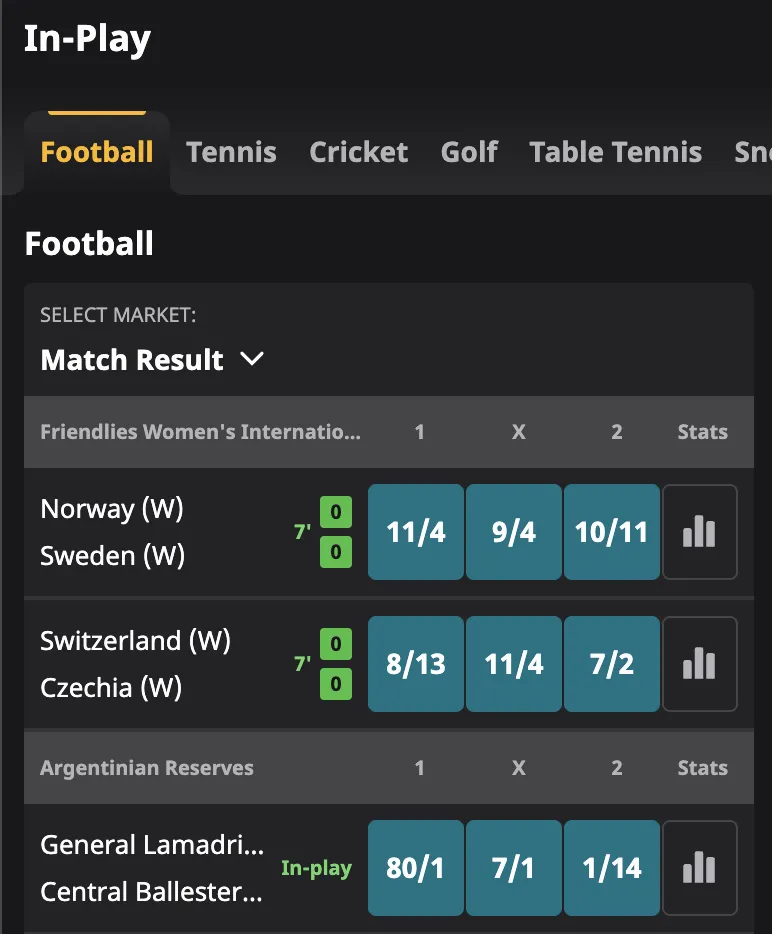
Task: Select the Football tab
Action: click(x=96, y=152)
